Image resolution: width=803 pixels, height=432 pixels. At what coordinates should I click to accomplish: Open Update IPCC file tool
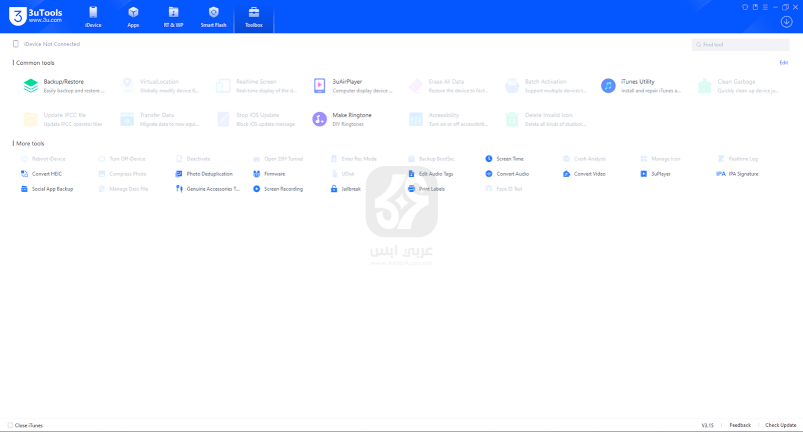click(x=64, y=119)
